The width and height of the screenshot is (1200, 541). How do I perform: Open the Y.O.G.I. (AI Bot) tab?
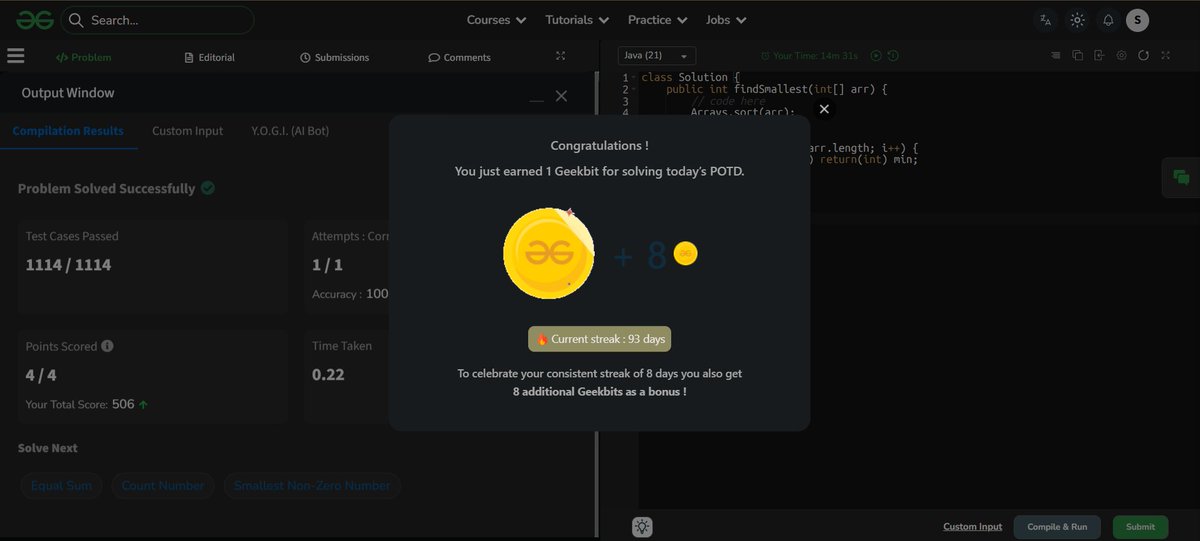click(290, 131)
